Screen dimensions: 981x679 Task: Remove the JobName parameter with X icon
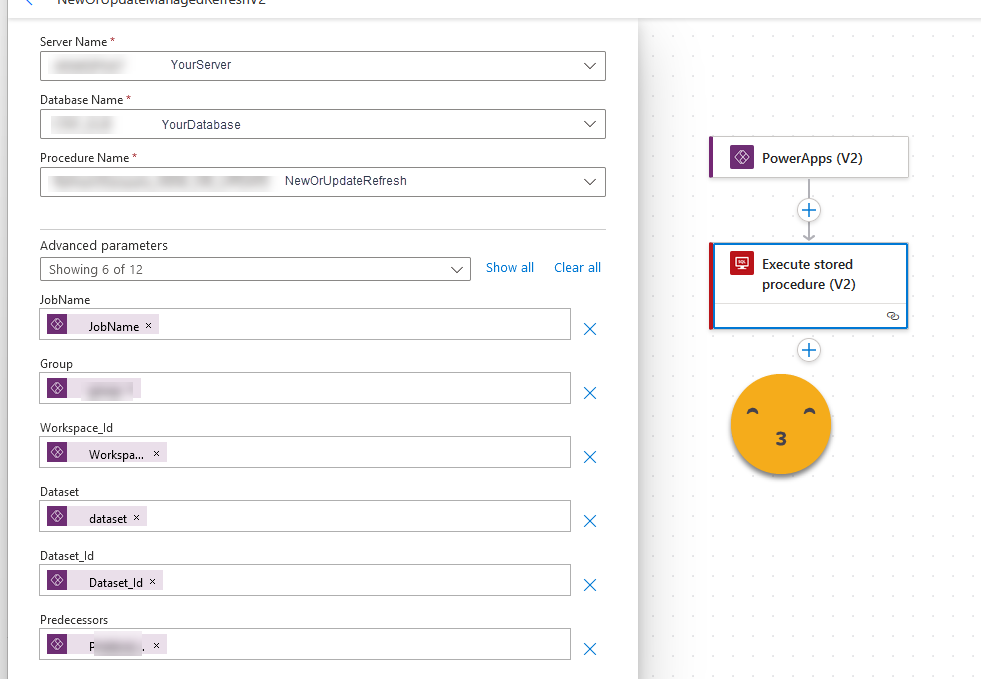click(x=590, y=329)
